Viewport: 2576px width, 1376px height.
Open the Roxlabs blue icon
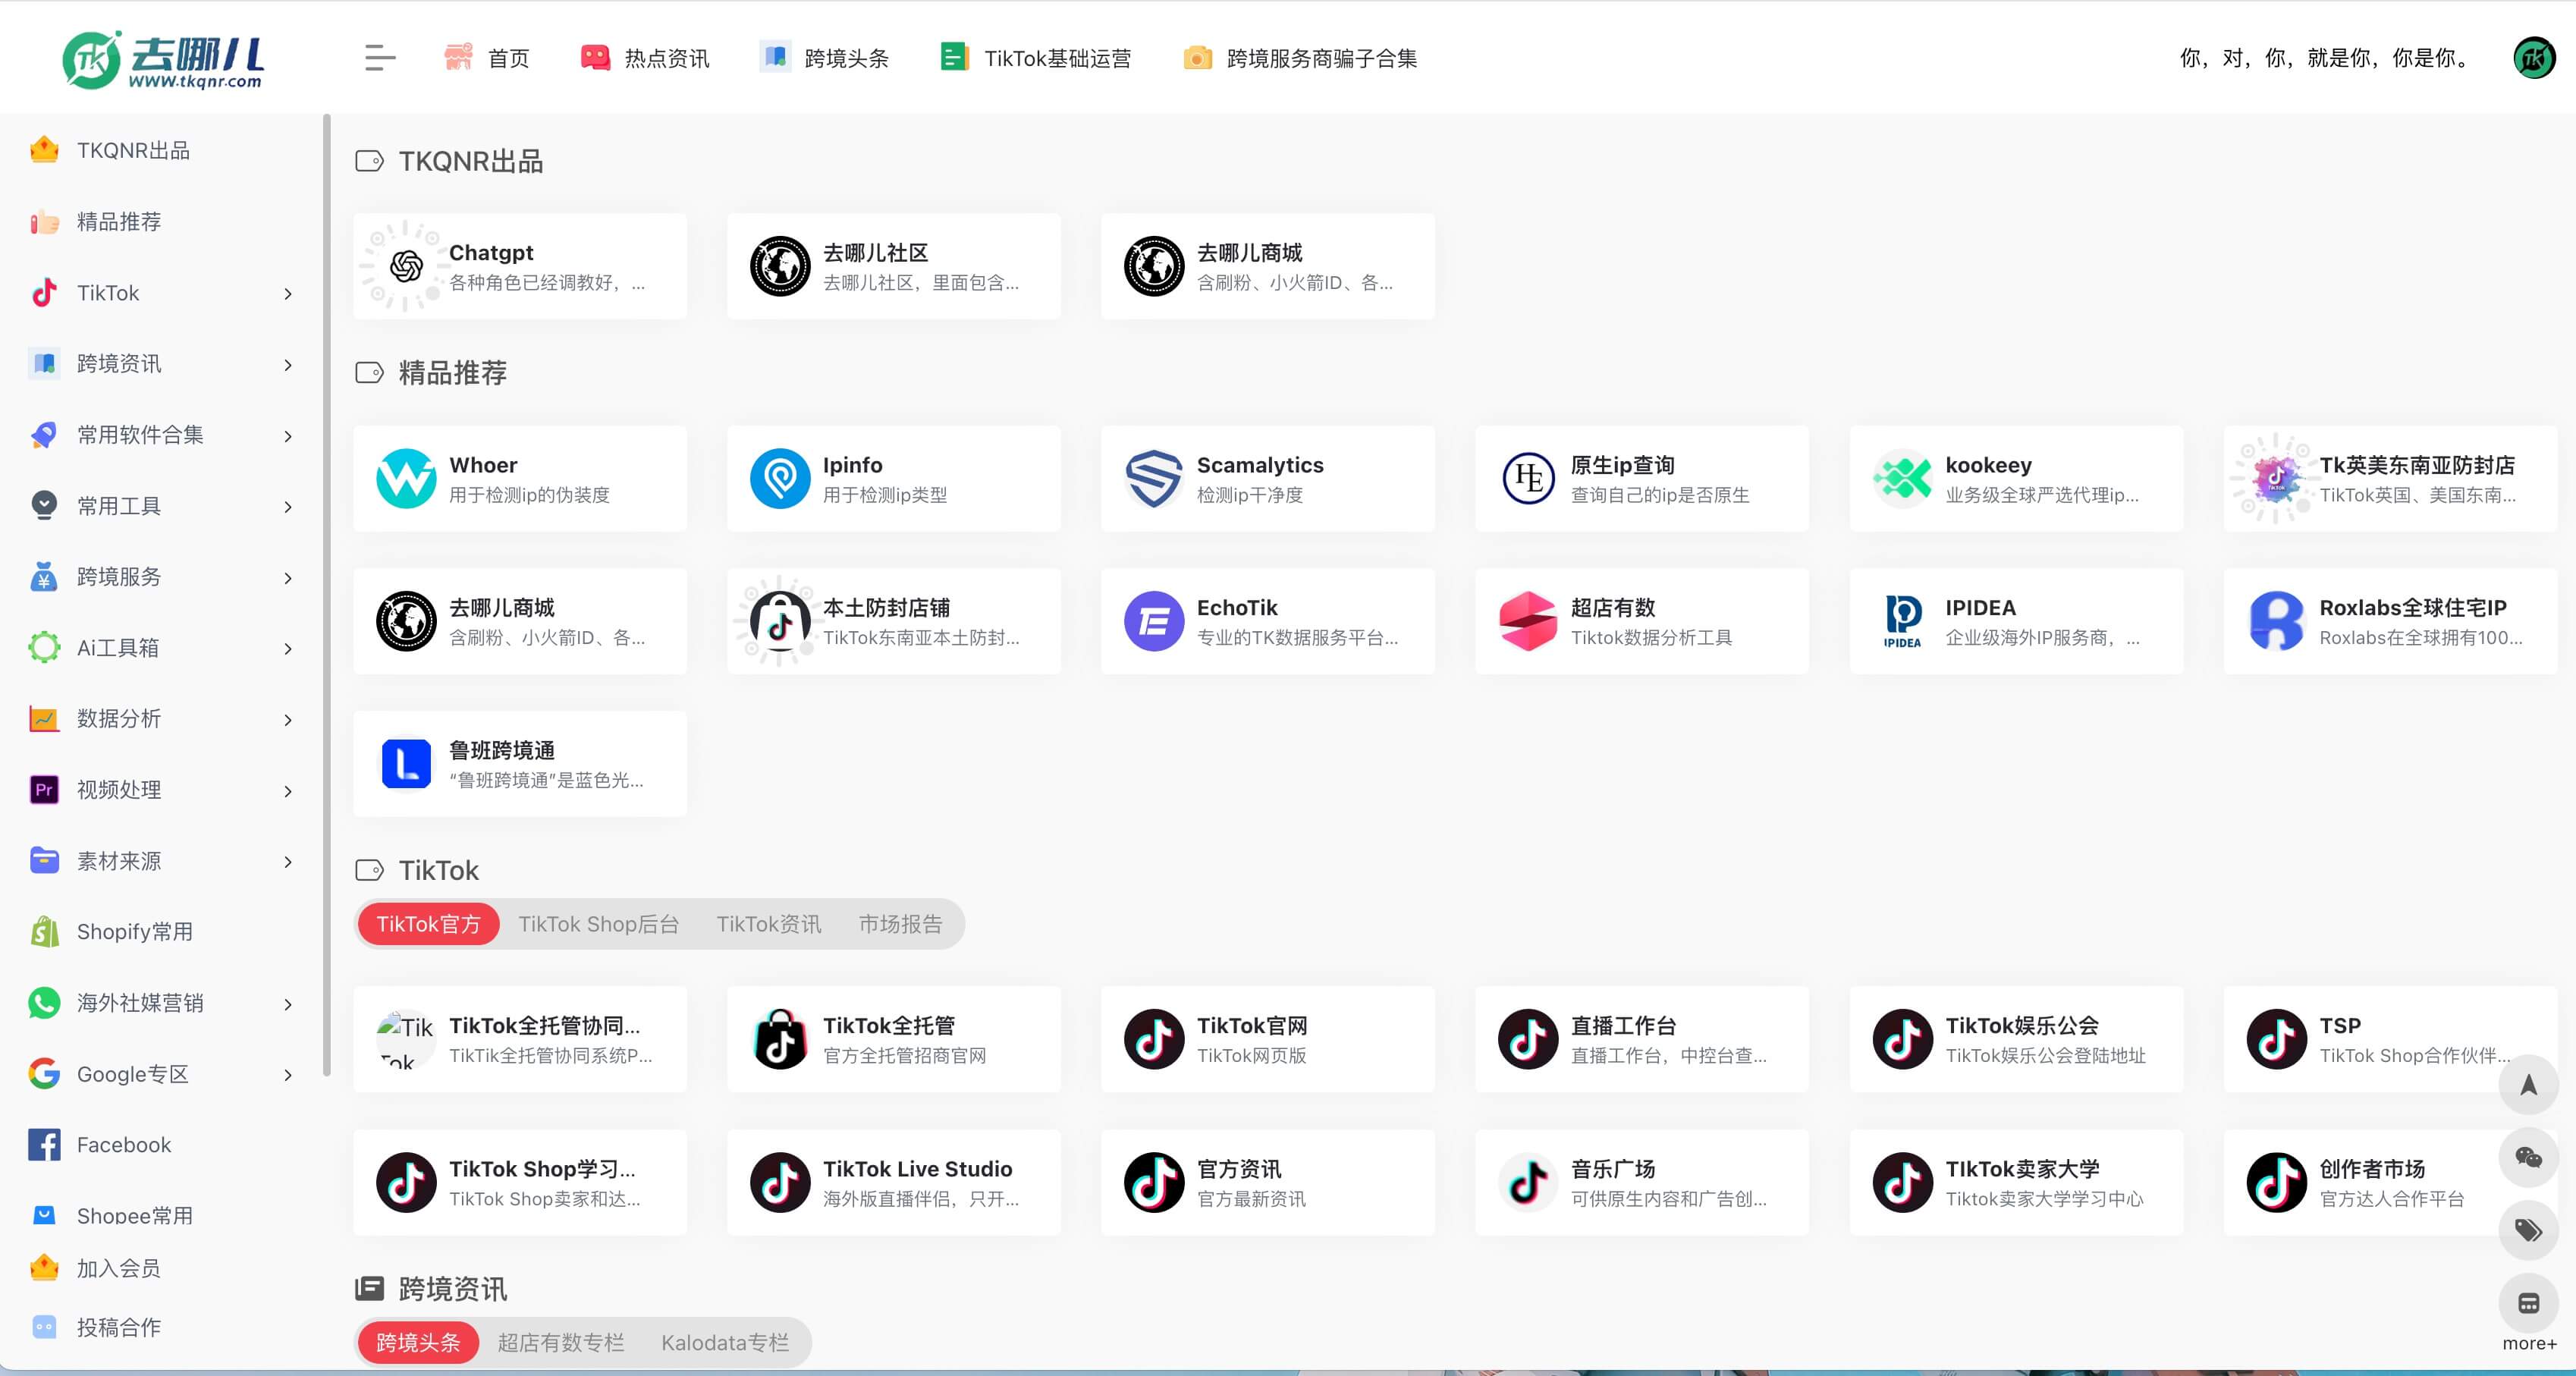(2276, 621)
